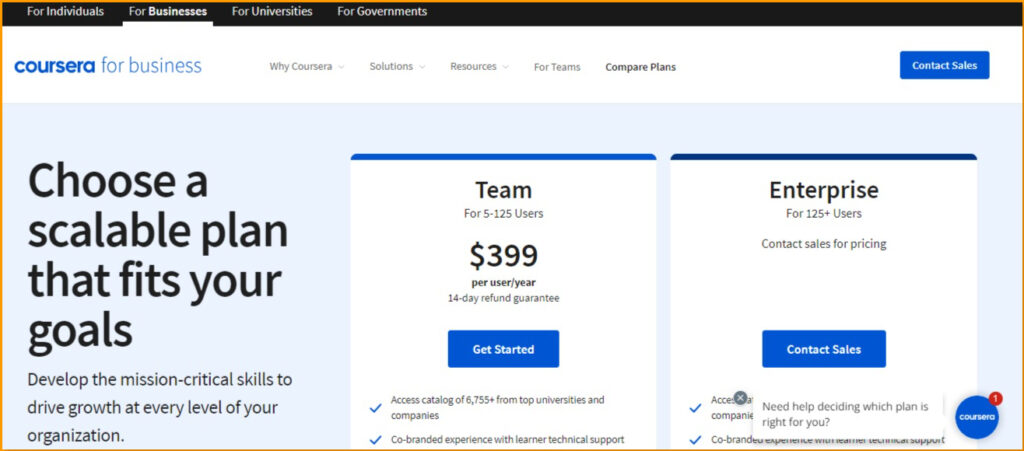Click Contact Sales in the header
This screenshot has width=1024, height=451.
944,65
